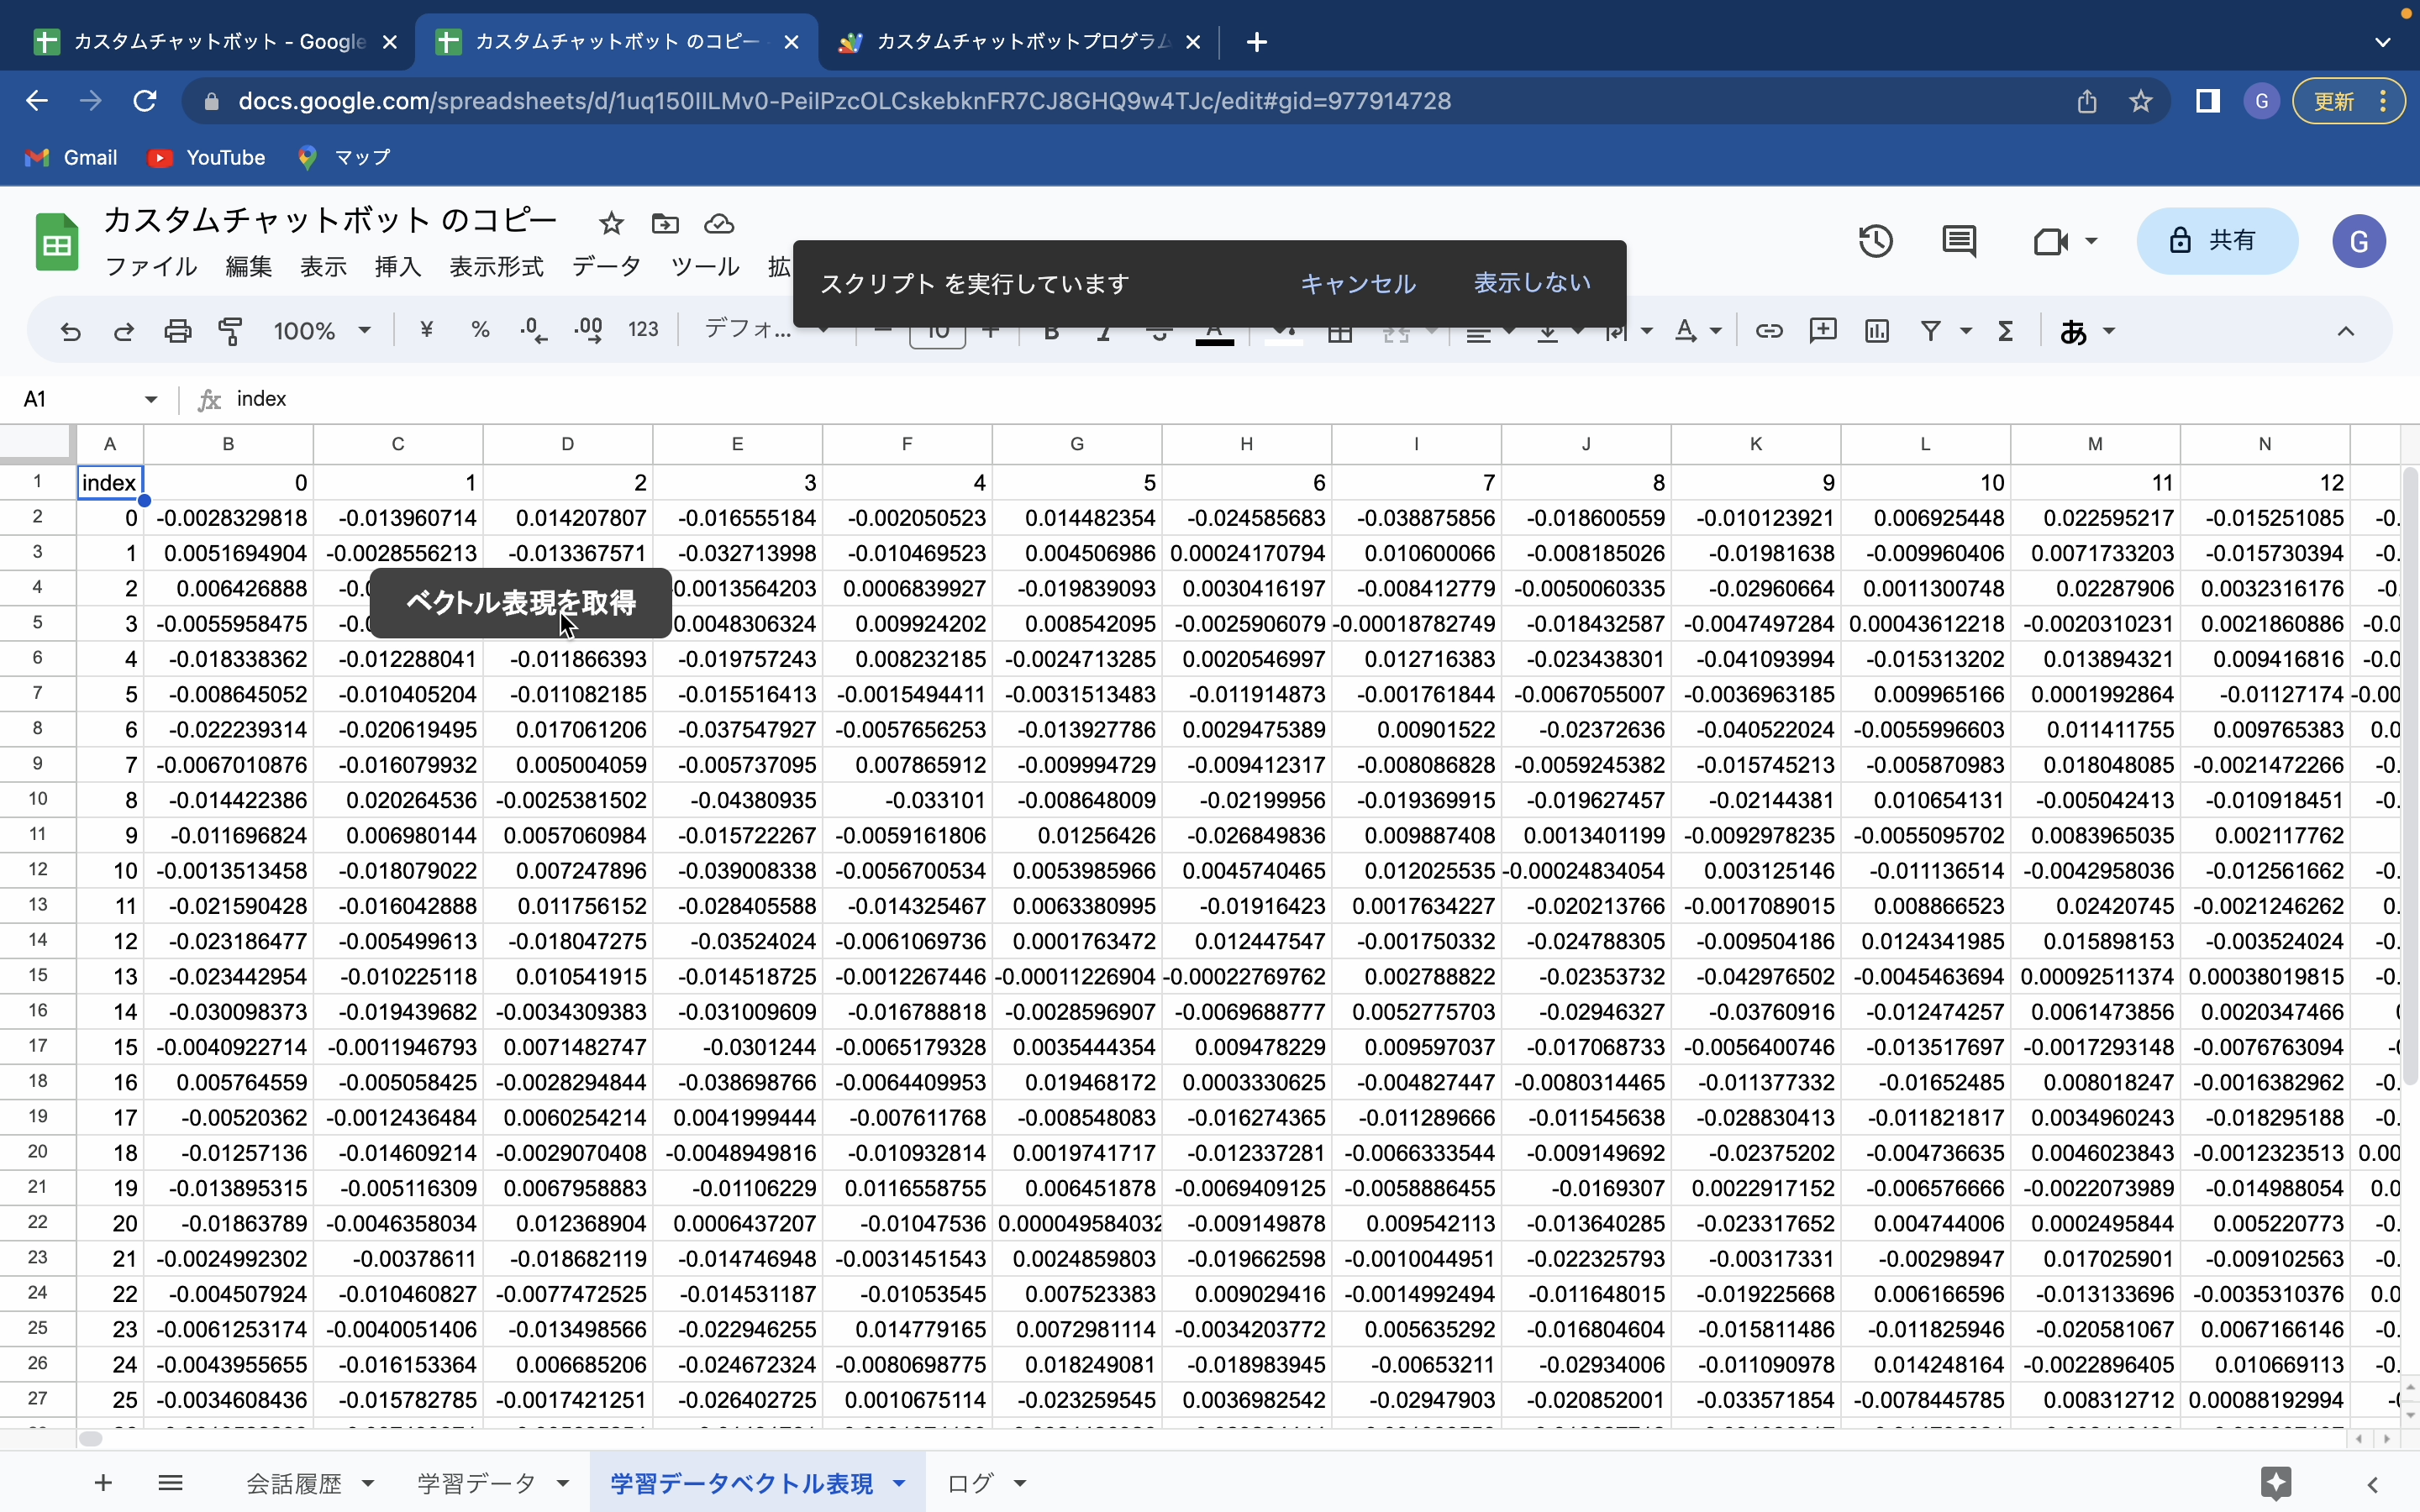Insert a comment with the comment icon
The width and height of the screenshot is (2420, 1512).
pos(1822,330)
